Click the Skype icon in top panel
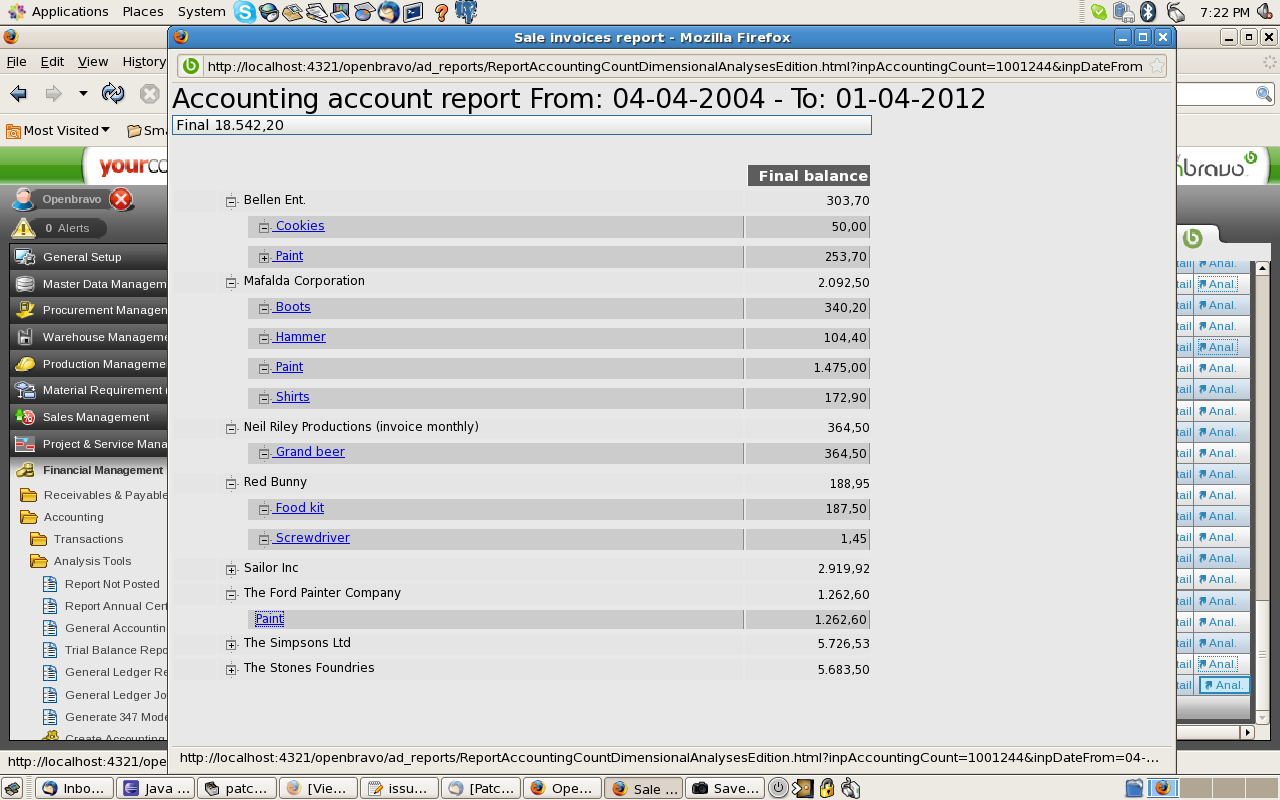This screenshot has width=1280, height=800. pos(244,12)
